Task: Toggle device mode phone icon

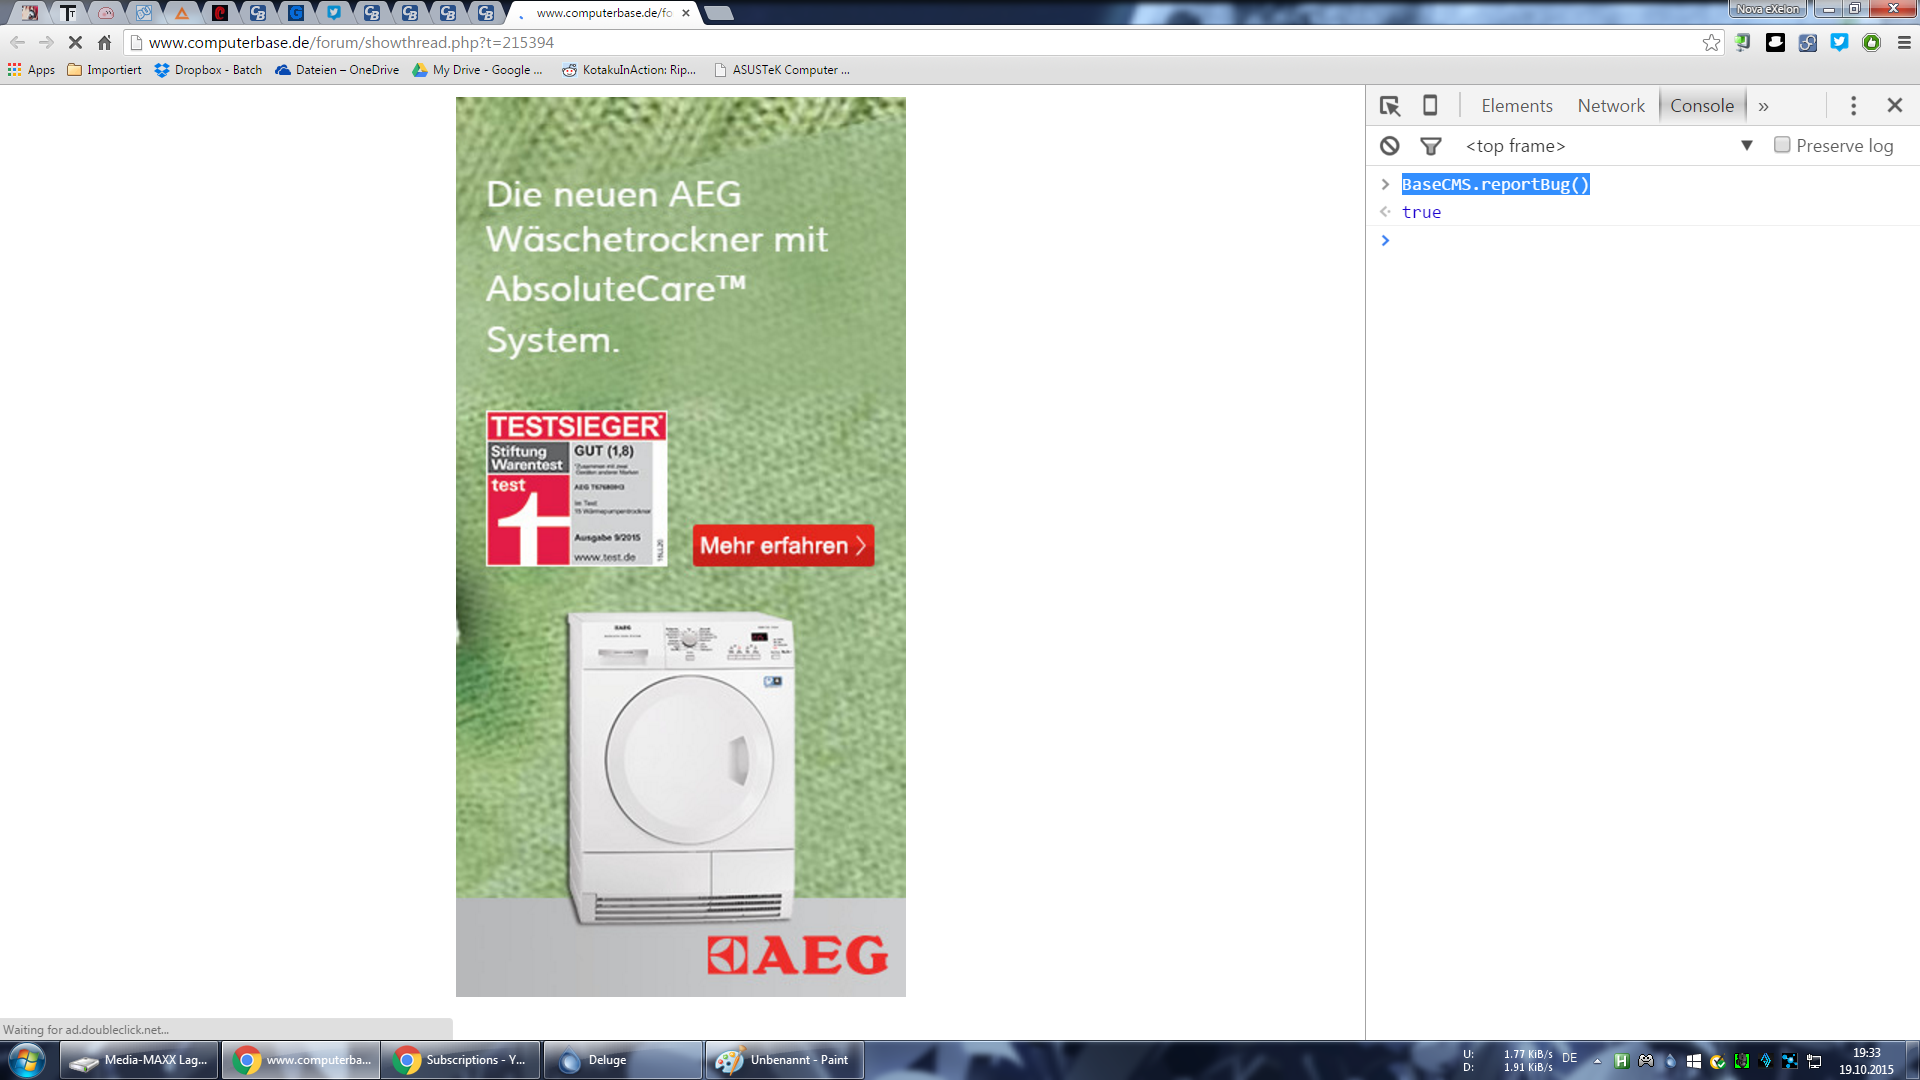Action: pyautogui.click(x=1430, y=106)
